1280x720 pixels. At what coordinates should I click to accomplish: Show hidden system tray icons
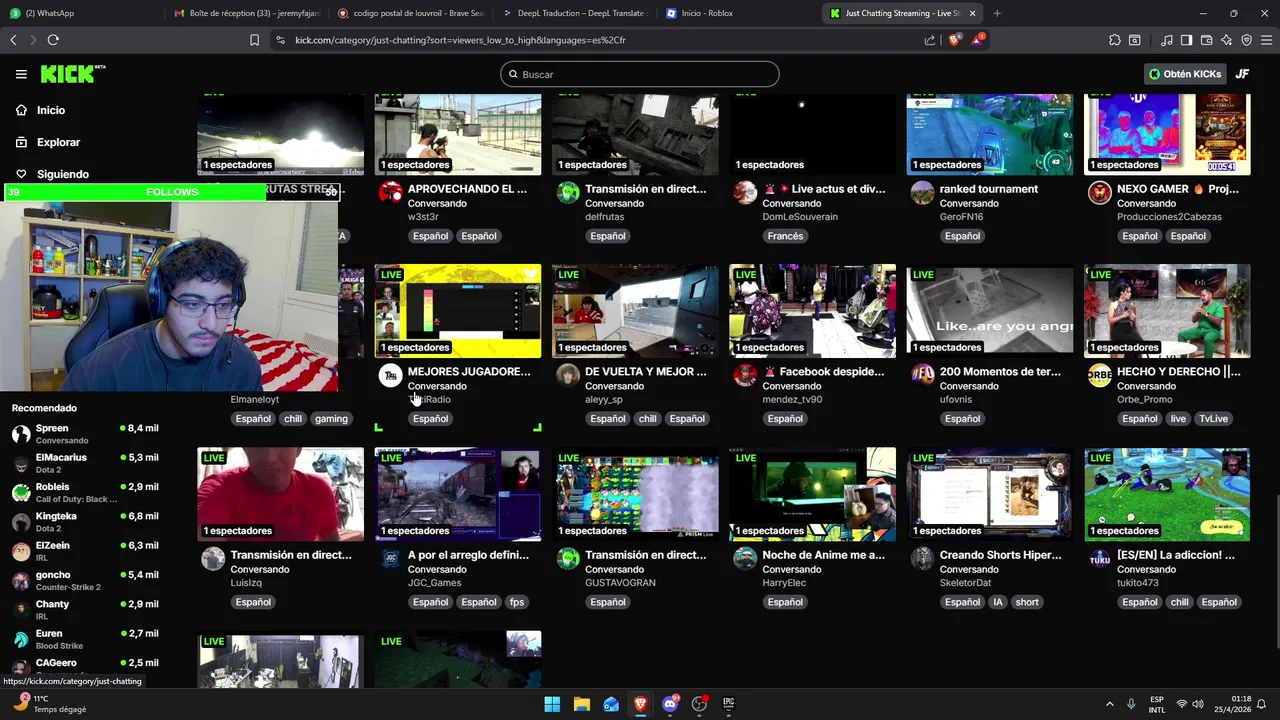click(x=1109, y=704)
